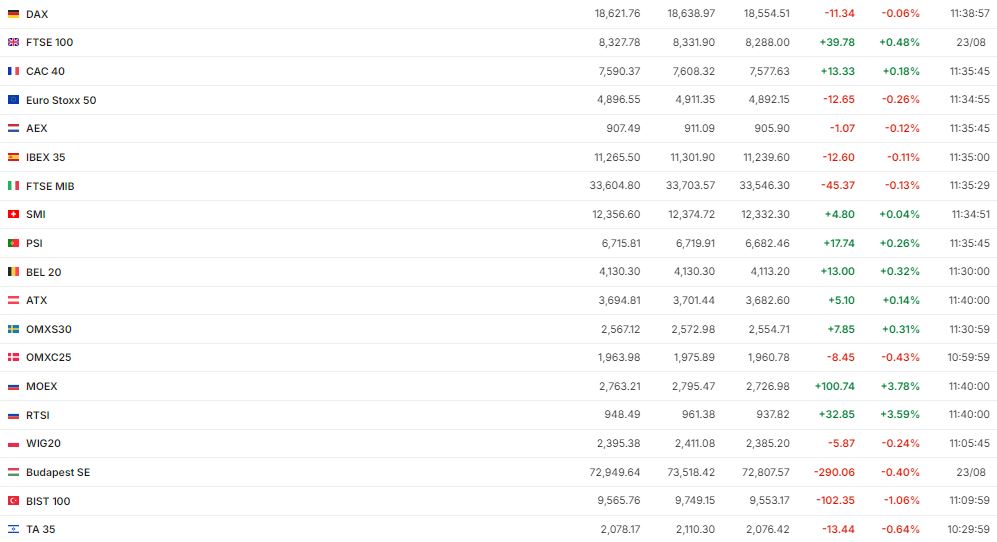Click the Swedish flag icon beside OMXS30
Screen dimensions: 997x542
13,329
